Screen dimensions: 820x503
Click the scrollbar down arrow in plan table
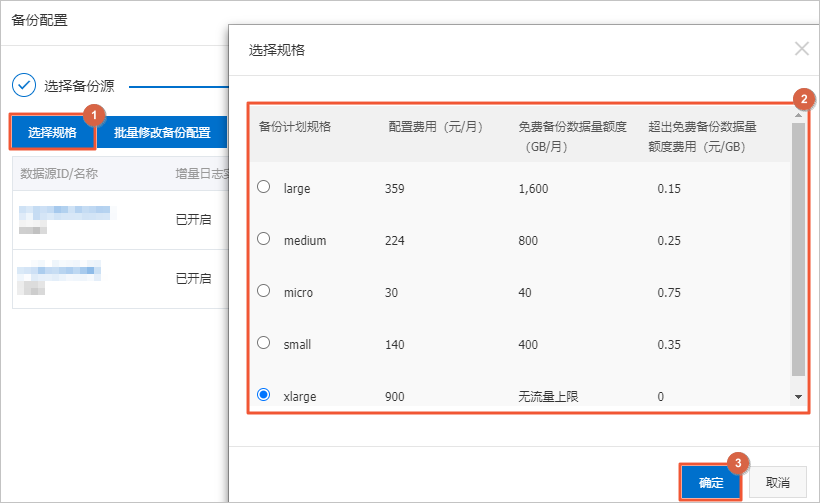tap(798, 397)
